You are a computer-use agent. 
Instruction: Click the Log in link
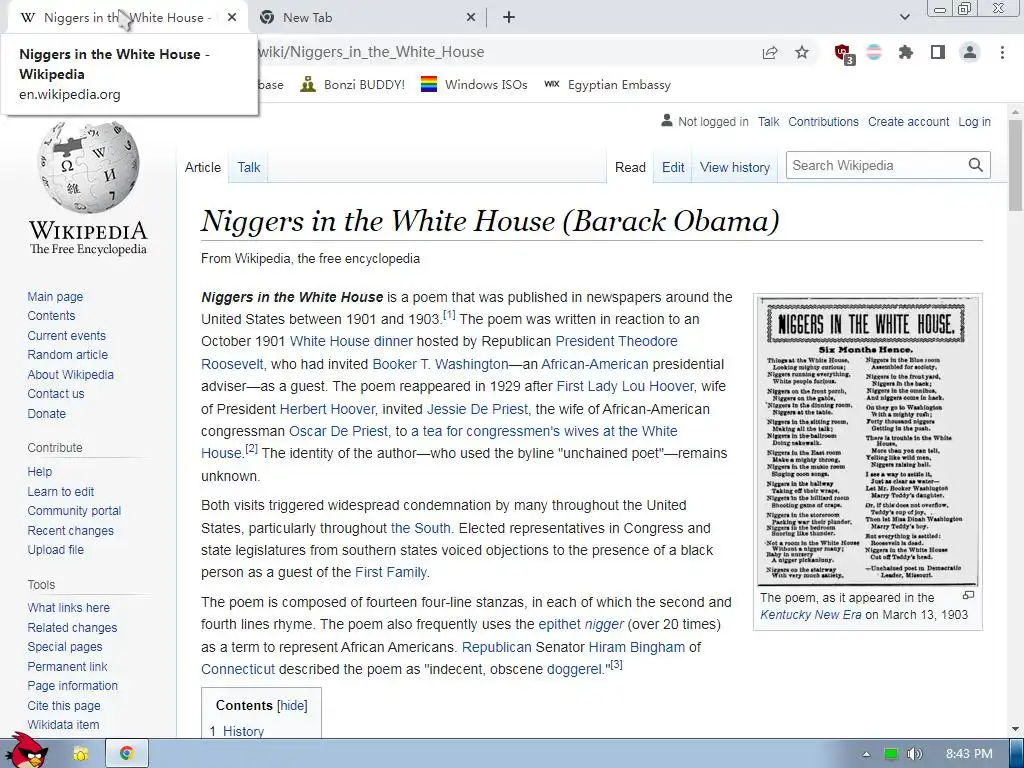[x=974, y=121]
